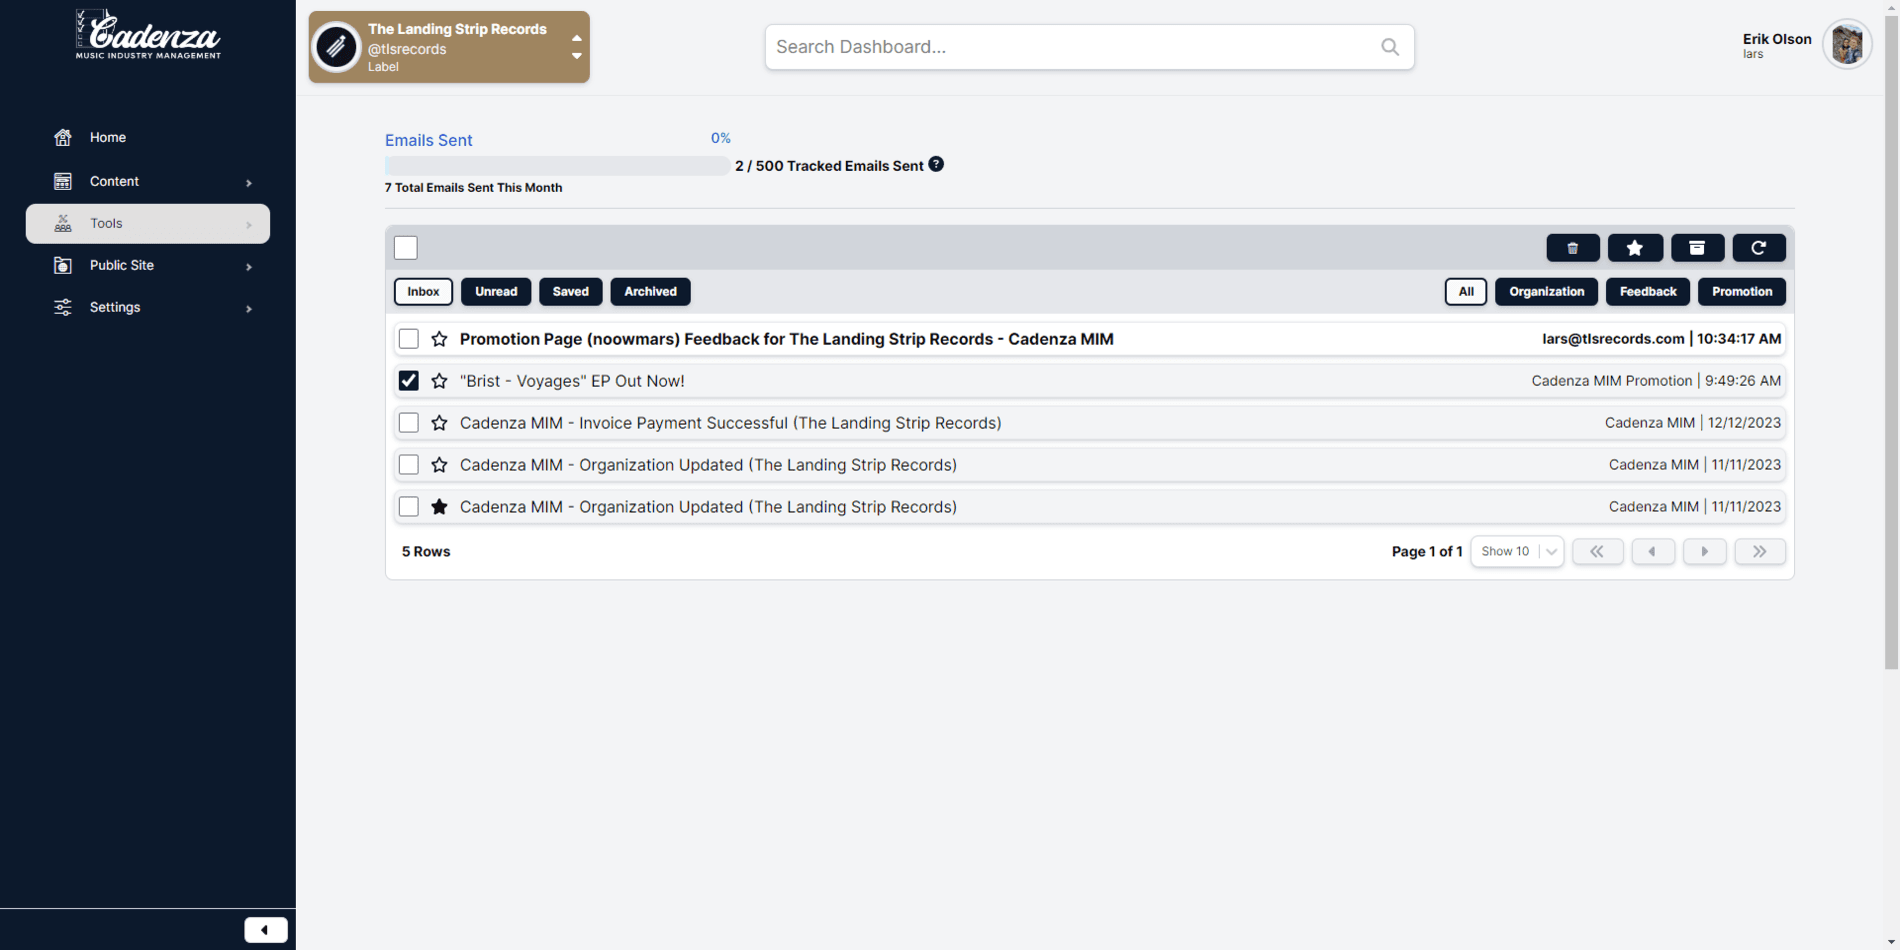Image resolution: width=1900 pixels, height=950 pixels.
Task: Unstar the last Organization Updated email
Action: pos(439,507)
